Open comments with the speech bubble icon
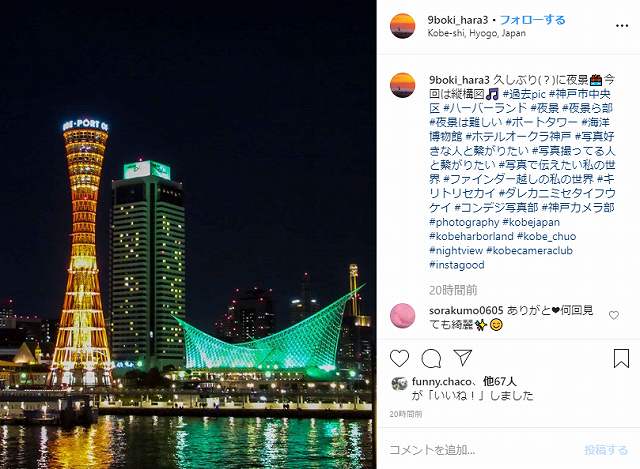Screen dimensions: 640x469 pyautogui.click(x=431, y=359)
